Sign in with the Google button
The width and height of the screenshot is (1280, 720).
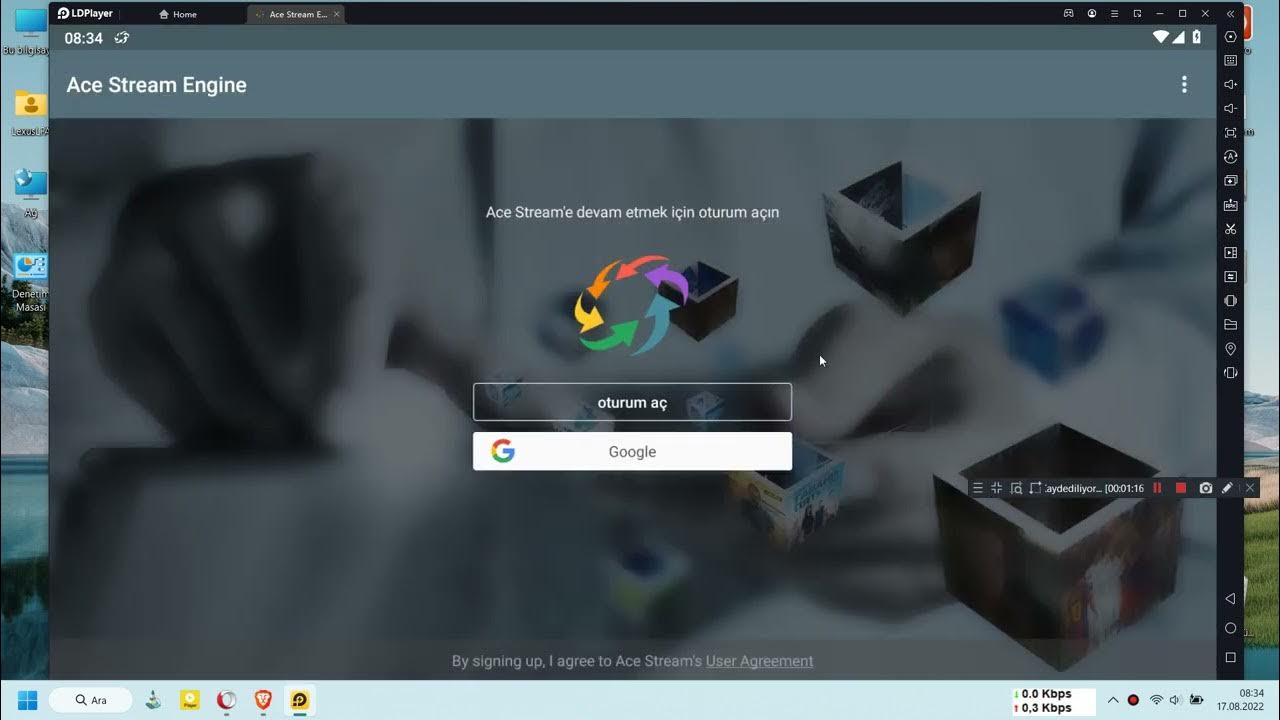(x=632, y=451)
